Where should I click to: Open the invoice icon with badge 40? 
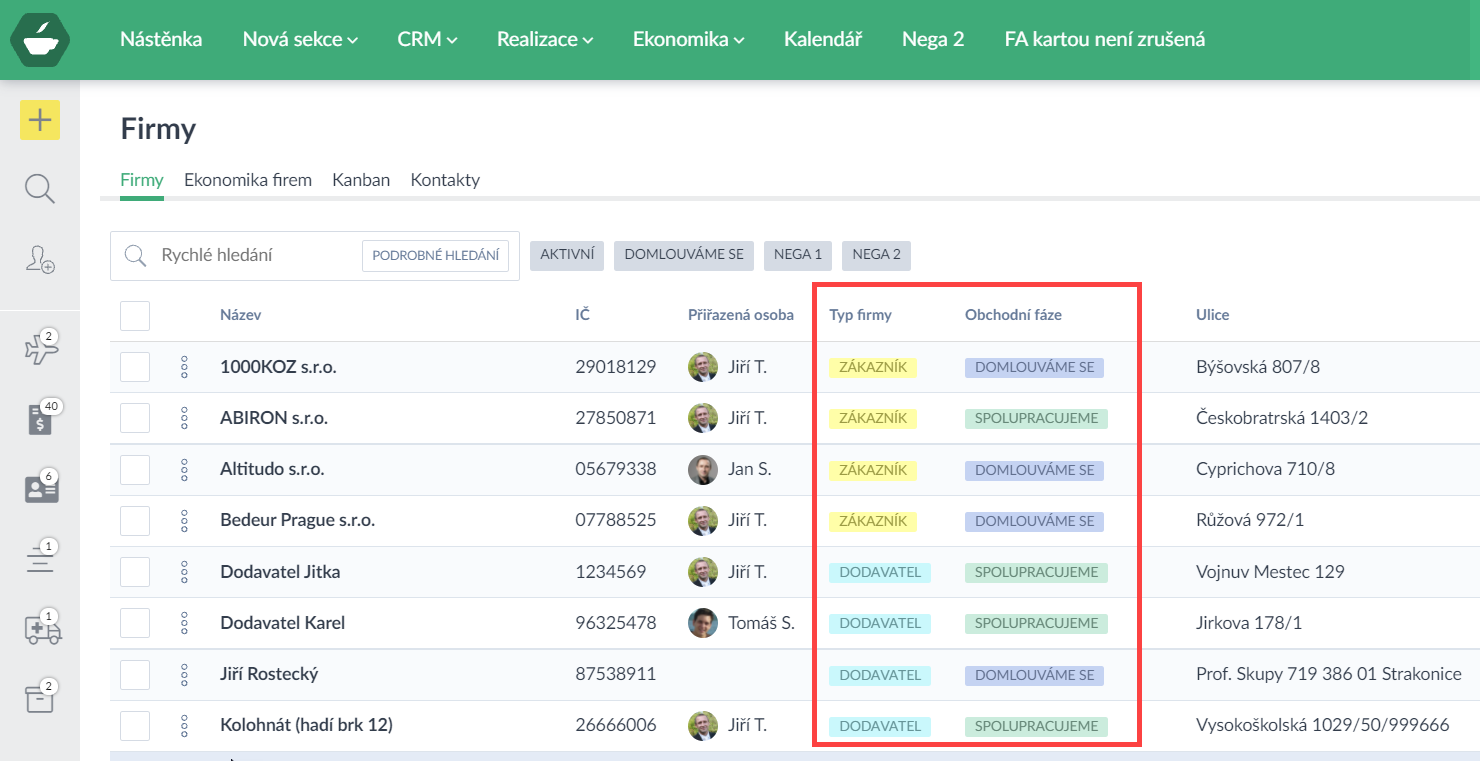coord(40,419)
